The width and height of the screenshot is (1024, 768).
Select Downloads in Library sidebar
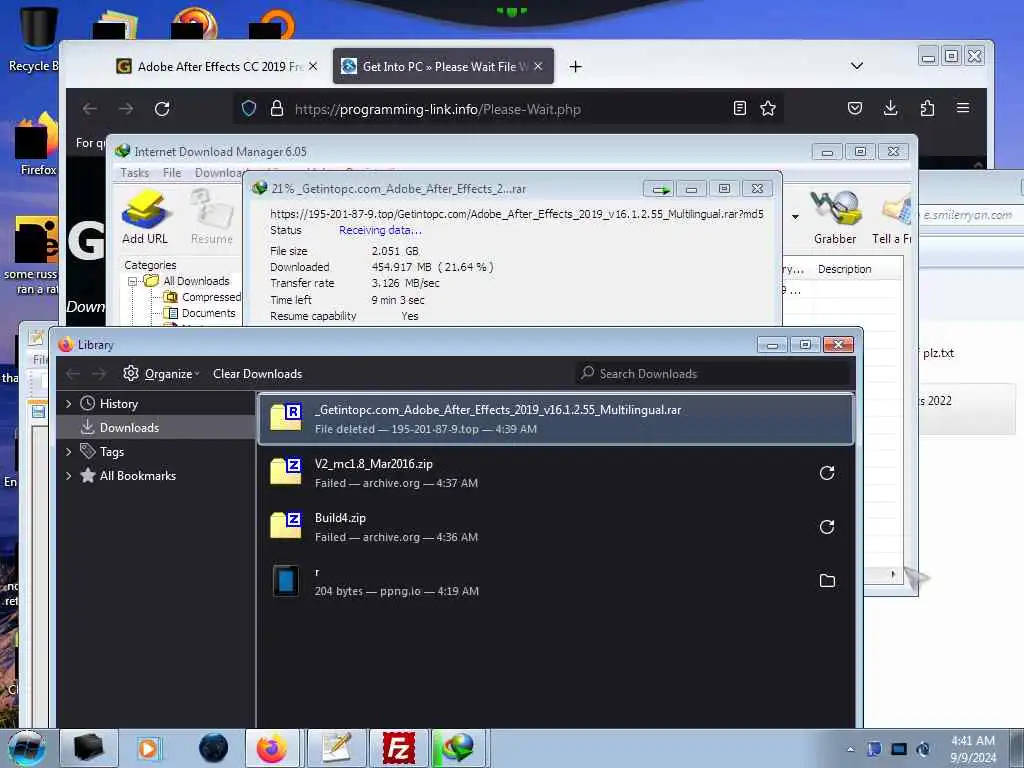click(156, 427)
